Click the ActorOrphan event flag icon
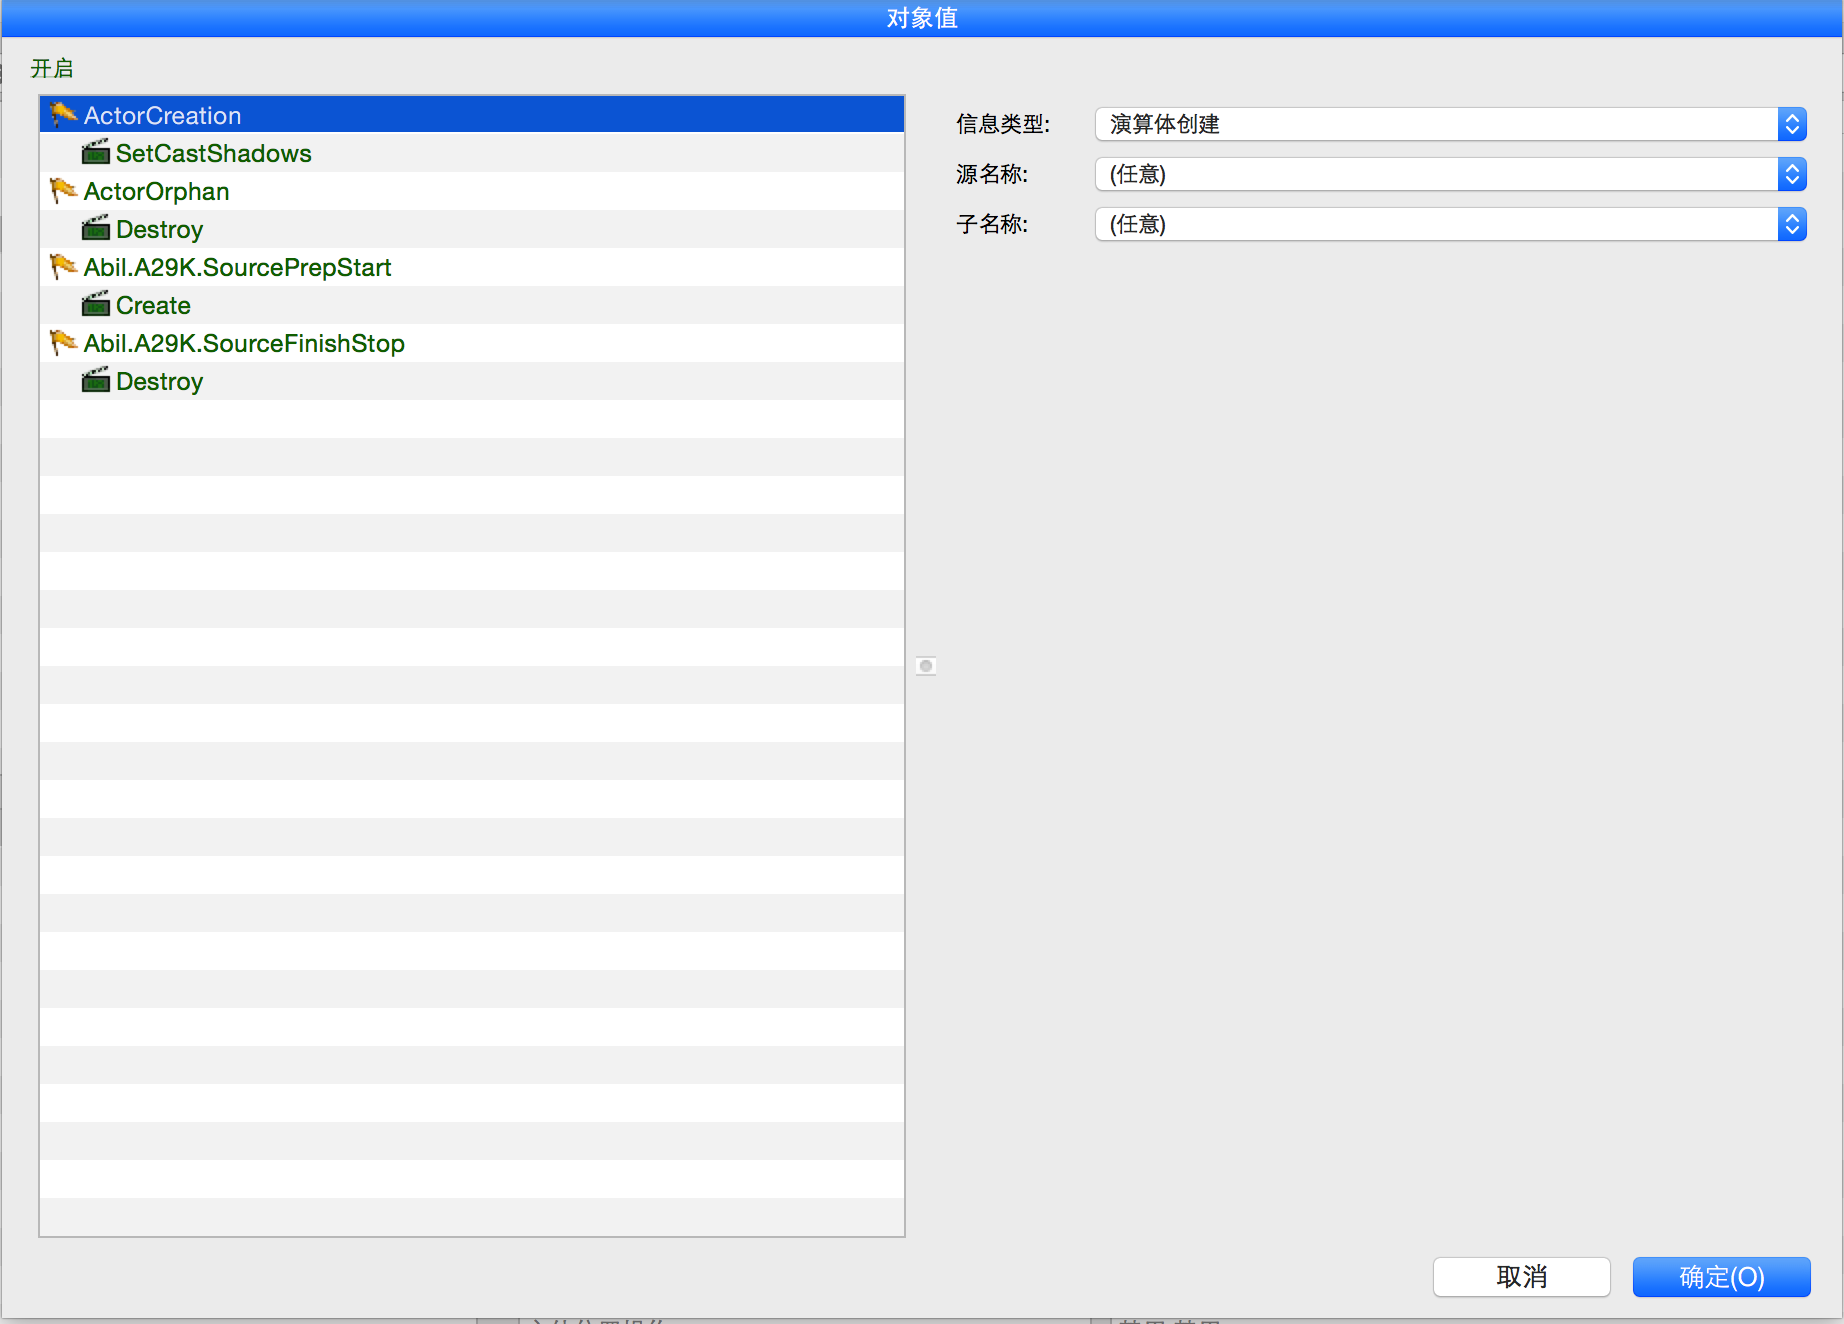Screen dimensions: 1844x1324 (x=63, y=191)
